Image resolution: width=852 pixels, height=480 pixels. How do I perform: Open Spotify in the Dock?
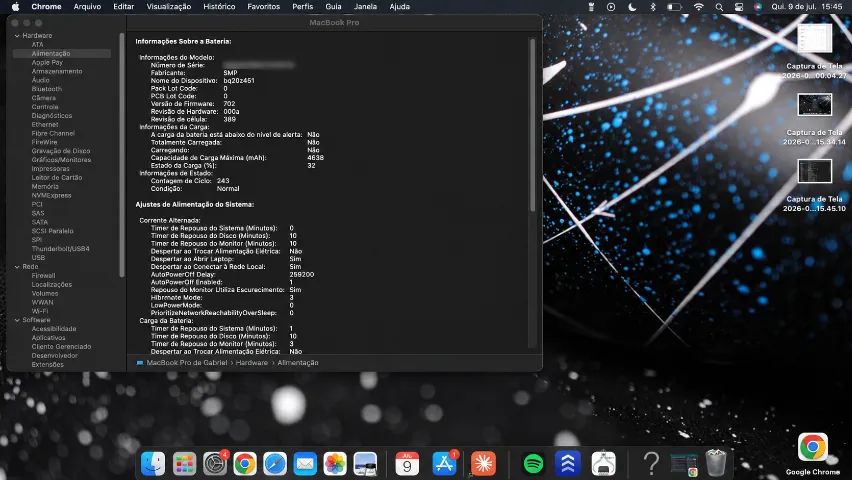pos(534,464)
